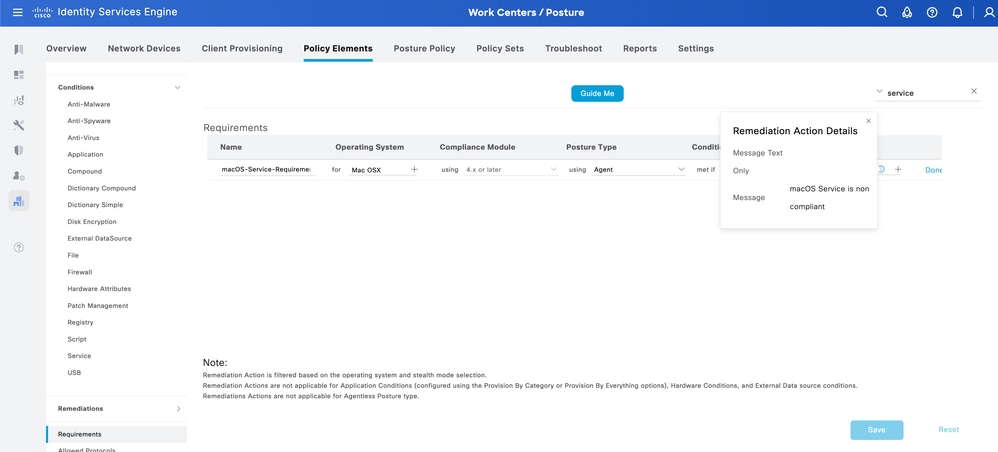Open the global search magnifier icon
Viewport: 998px width, 452px height.
click(x=882, y=12)
